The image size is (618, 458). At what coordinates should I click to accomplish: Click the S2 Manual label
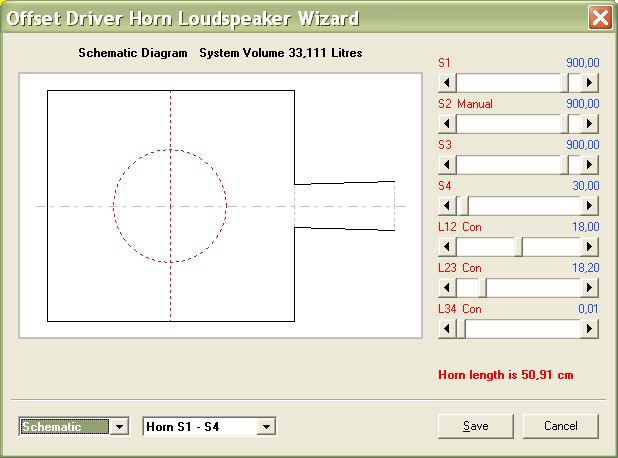coord(465,104)
